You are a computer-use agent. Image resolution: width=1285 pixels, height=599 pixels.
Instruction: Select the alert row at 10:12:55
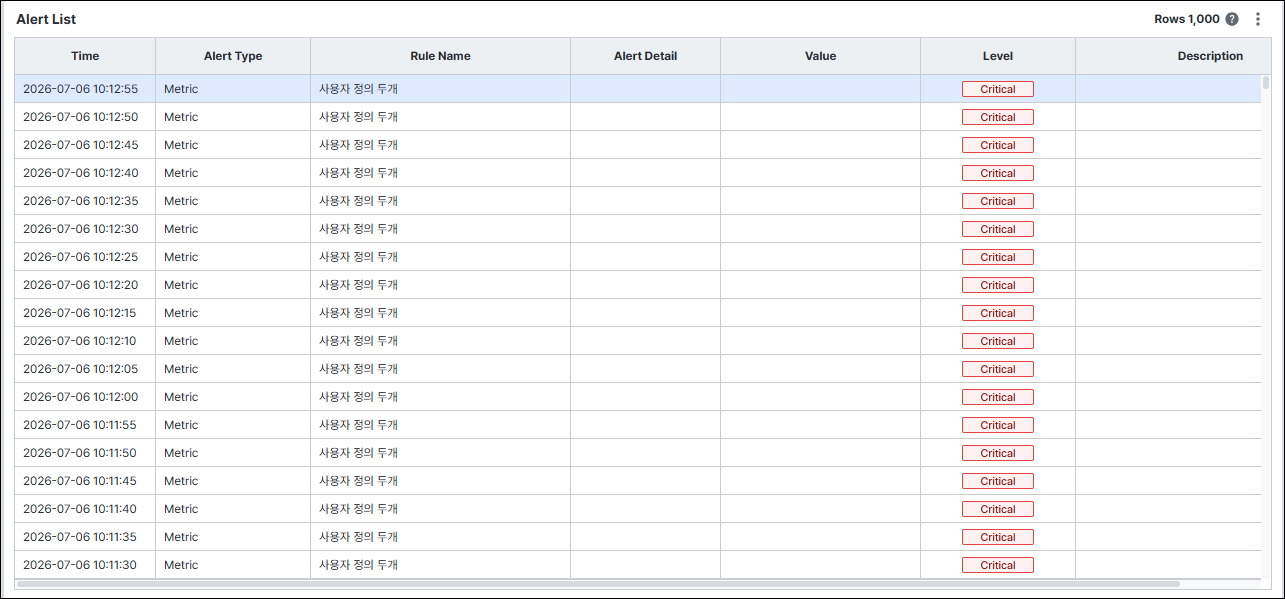pyautogui.click(x=638, y=89)
